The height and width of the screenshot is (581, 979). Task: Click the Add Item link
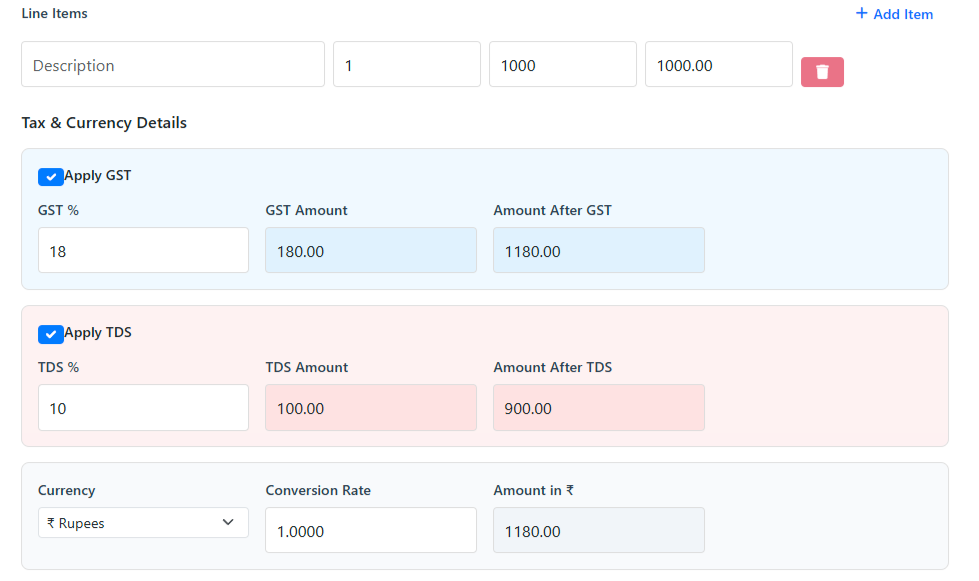[x=894, y=14]
